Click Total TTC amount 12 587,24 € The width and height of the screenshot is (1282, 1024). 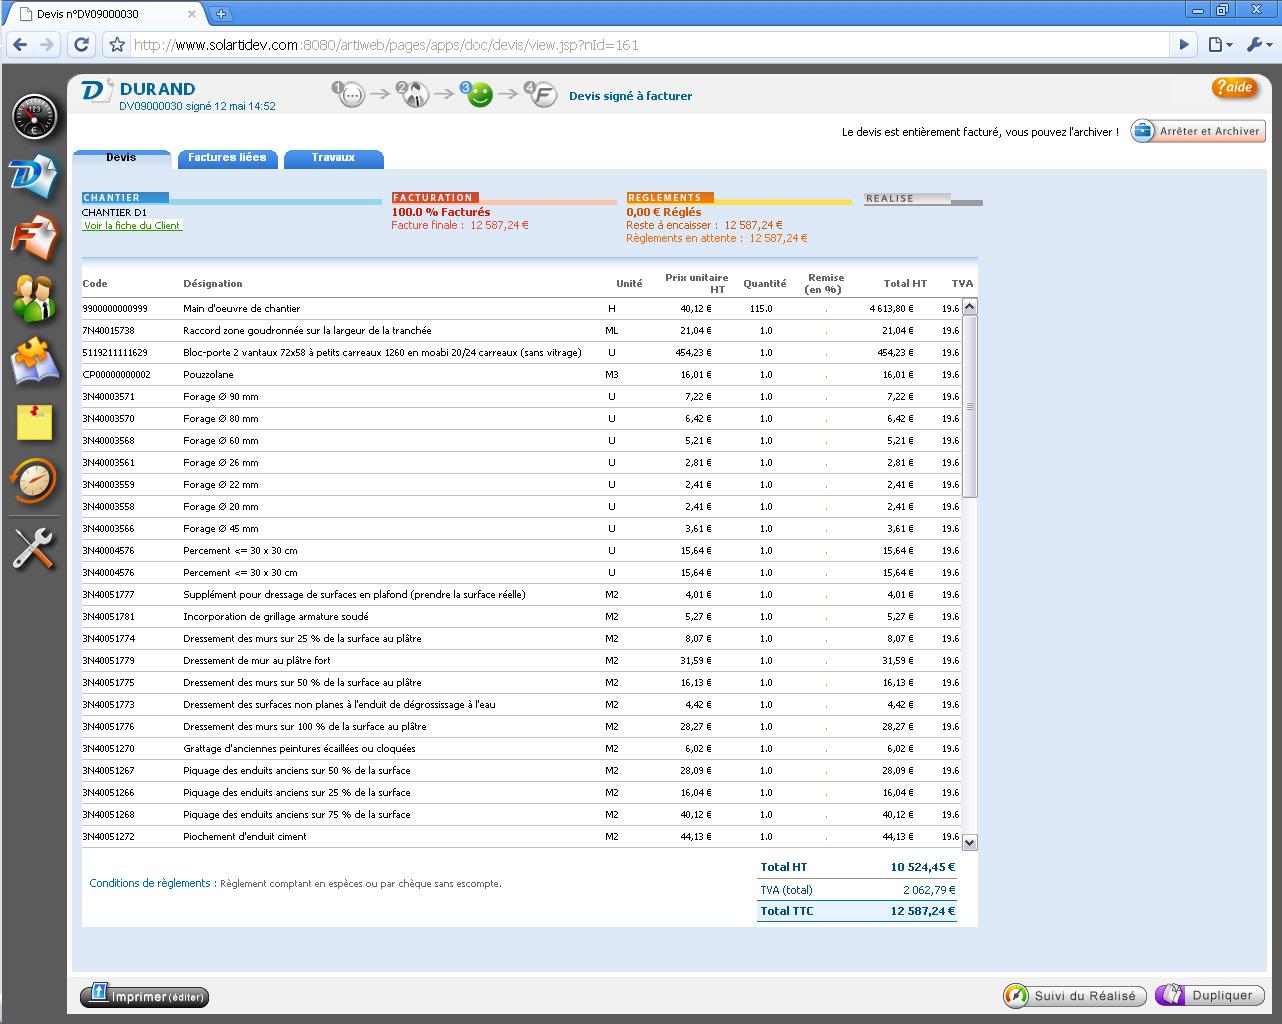[923, 911]
